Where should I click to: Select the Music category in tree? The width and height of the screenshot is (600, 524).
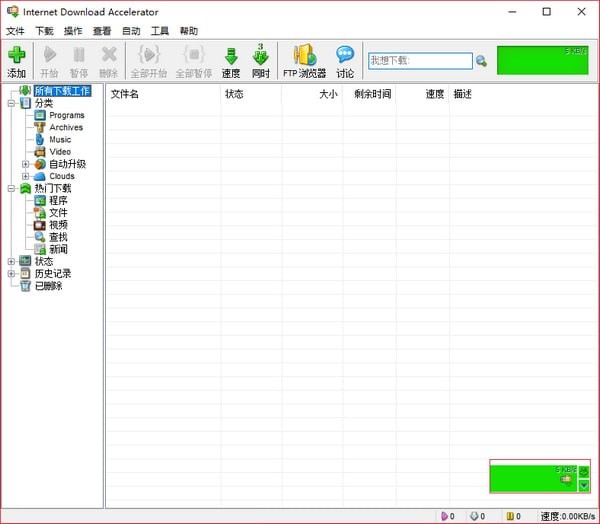[x=60, y=140]
